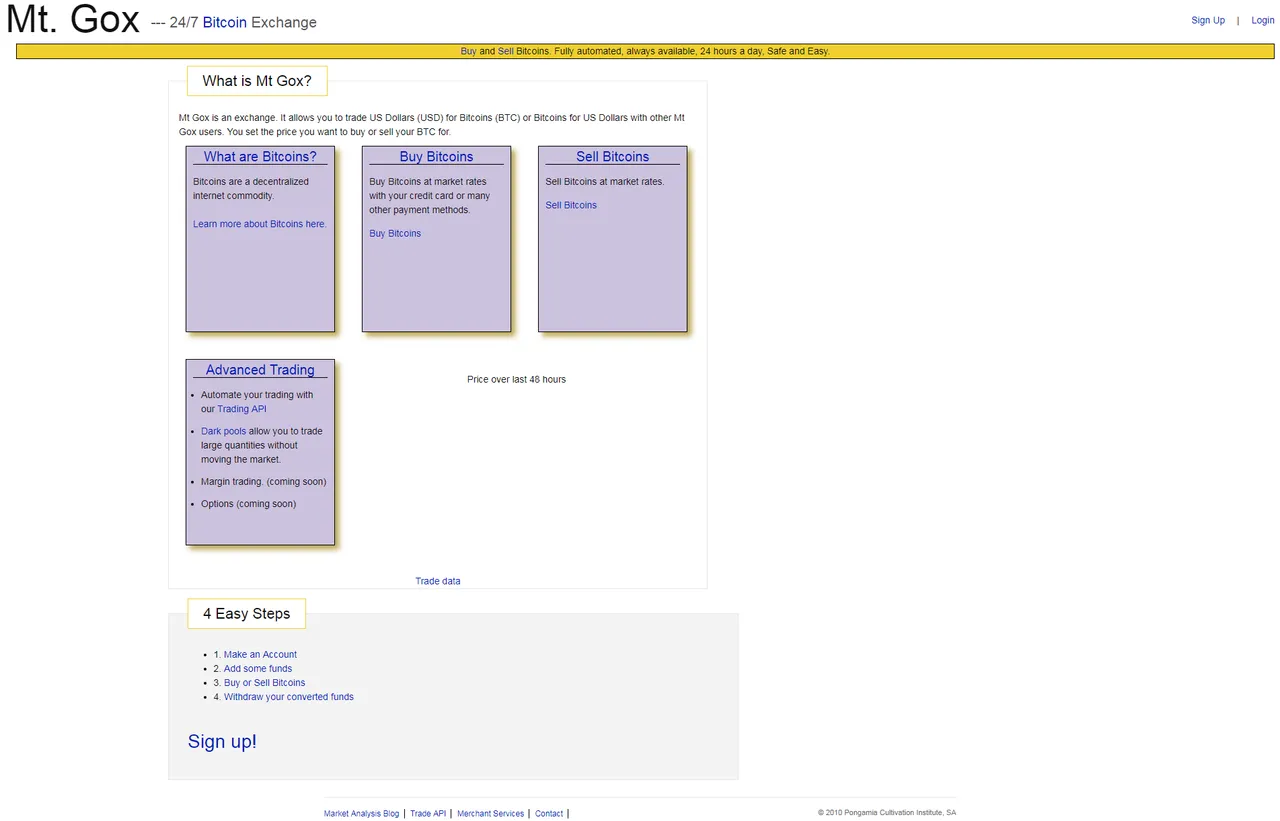This screenshot has height=821, width=1280.
Task: Click the small 'Sell Bitcoins' link in the card body
Action: [571, 205]
